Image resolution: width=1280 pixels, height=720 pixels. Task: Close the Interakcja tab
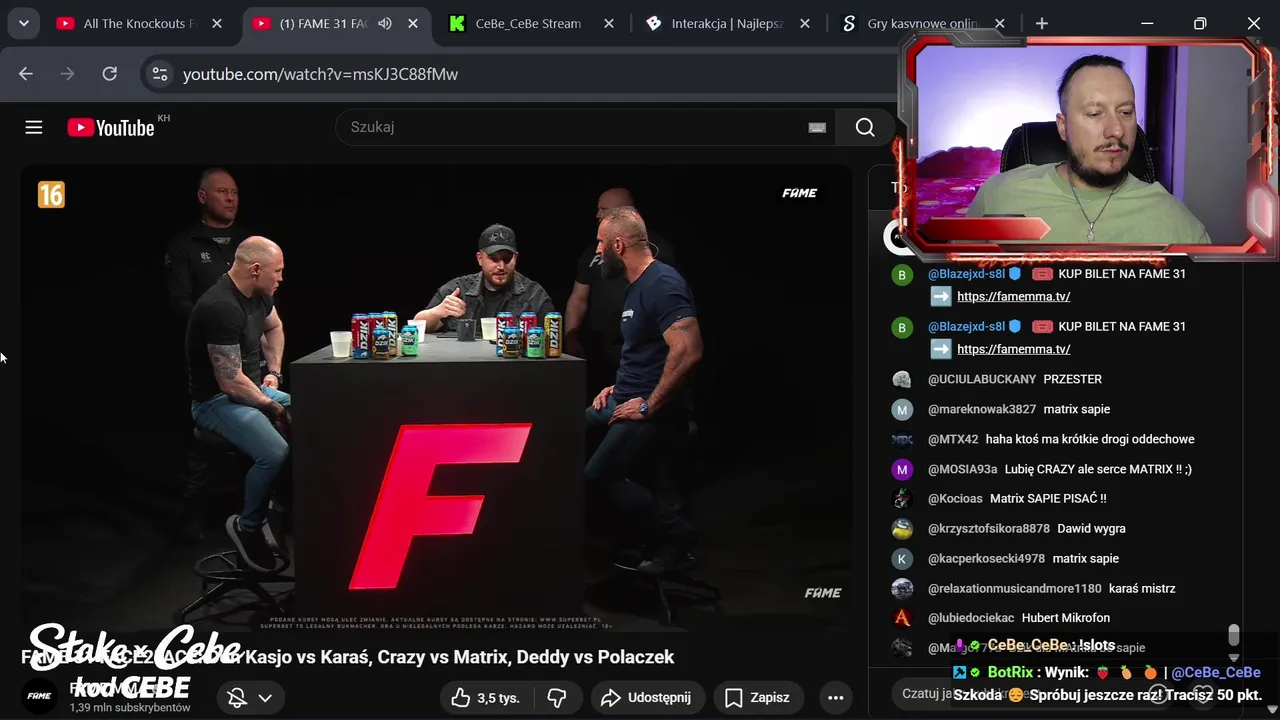pyautogui.click(x=805, y=23)
